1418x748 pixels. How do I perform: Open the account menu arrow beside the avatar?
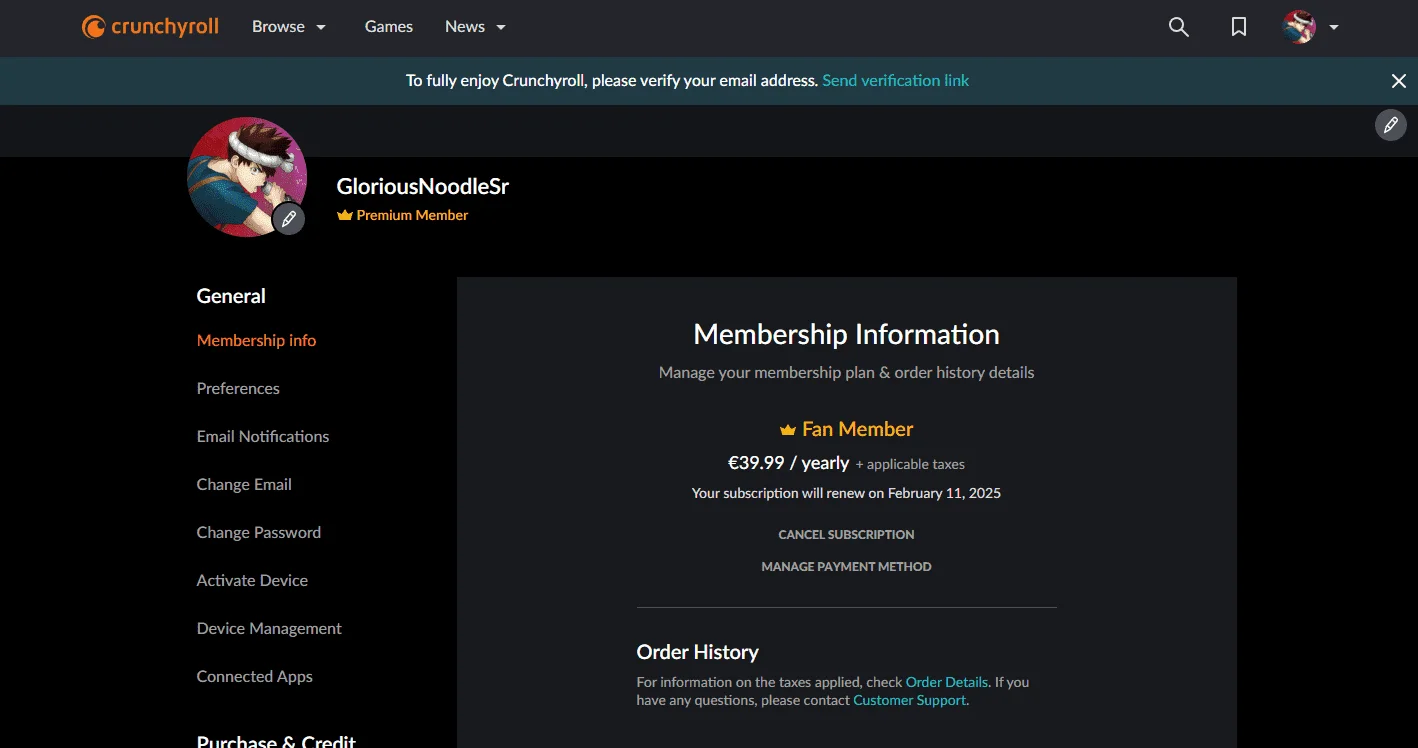coord(1334,28)
